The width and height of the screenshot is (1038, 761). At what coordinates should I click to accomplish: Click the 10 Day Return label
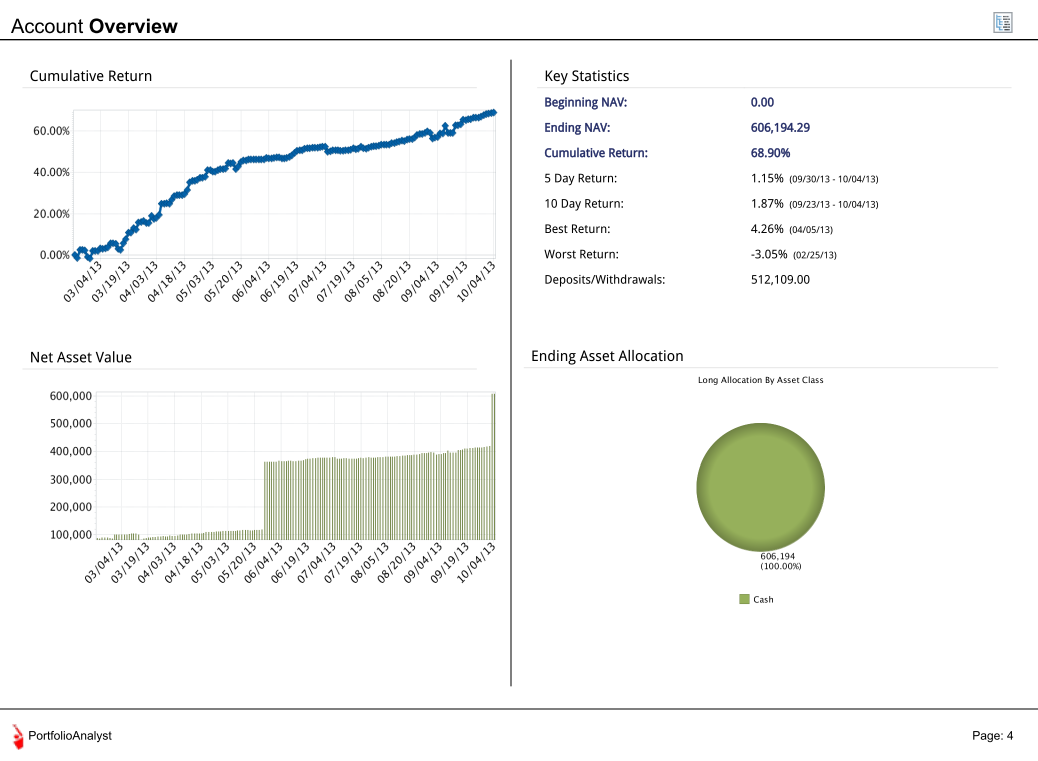(584, 203)
